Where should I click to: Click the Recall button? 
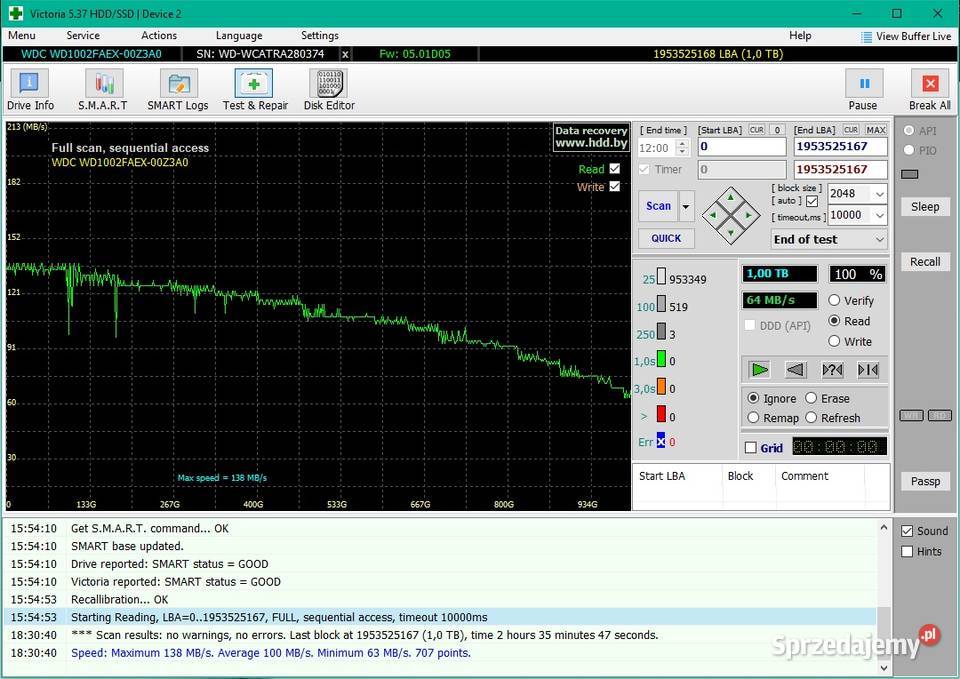coord(925,262)
